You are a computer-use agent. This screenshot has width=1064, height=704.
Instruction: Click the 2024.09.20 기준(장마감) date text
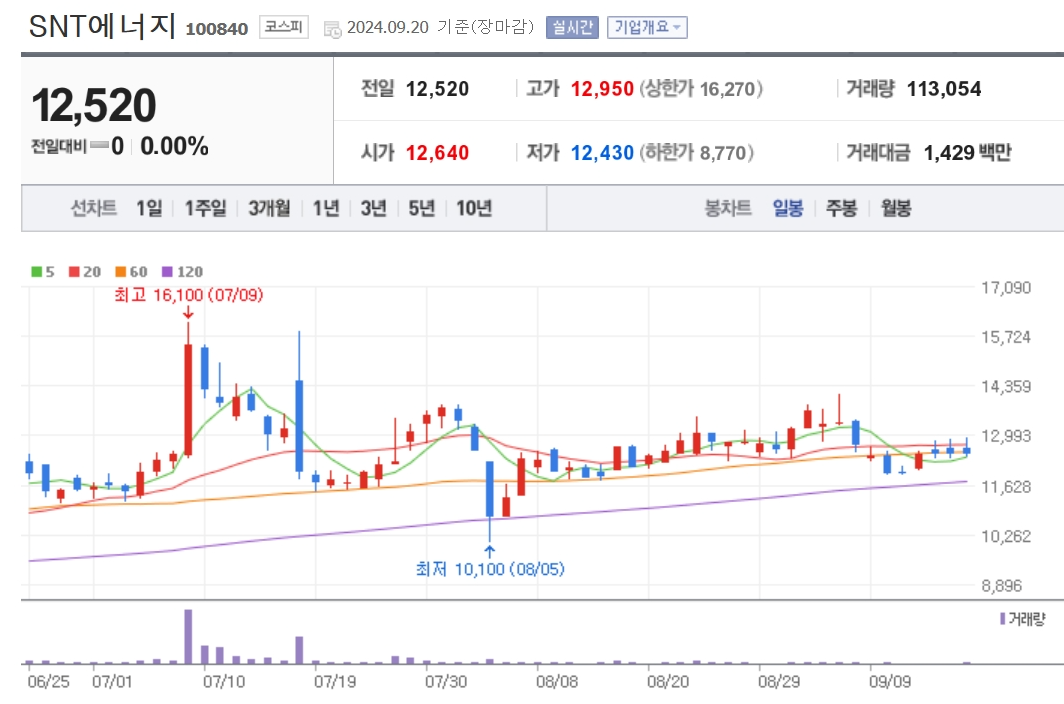(440, 27)
